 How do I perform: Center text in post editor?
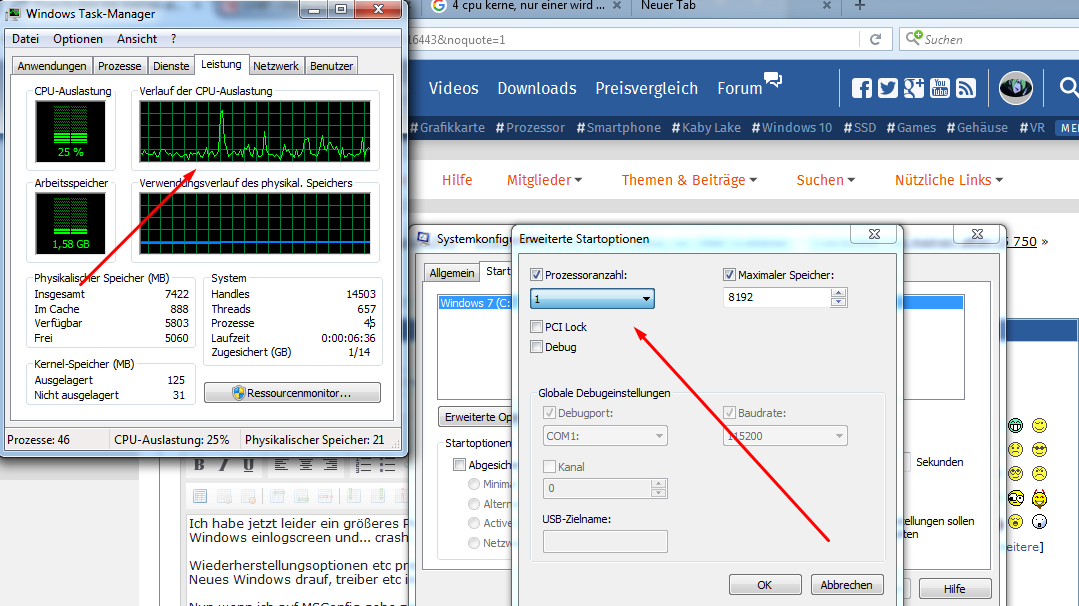tap(306, 465)
